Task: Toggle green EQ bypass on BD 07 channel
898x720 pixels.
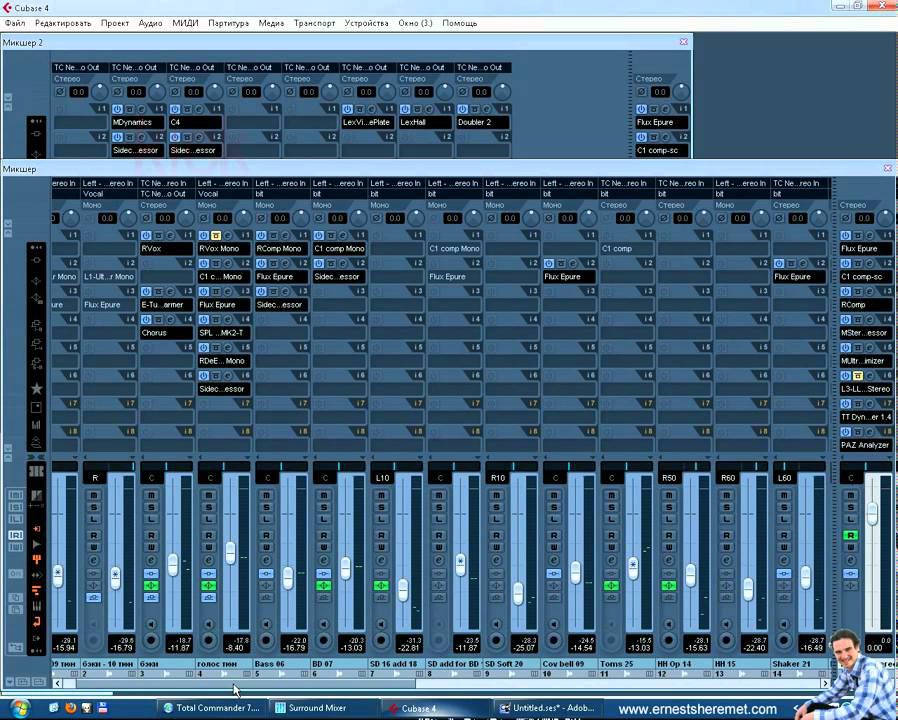Action: click(x=324, y=585)
